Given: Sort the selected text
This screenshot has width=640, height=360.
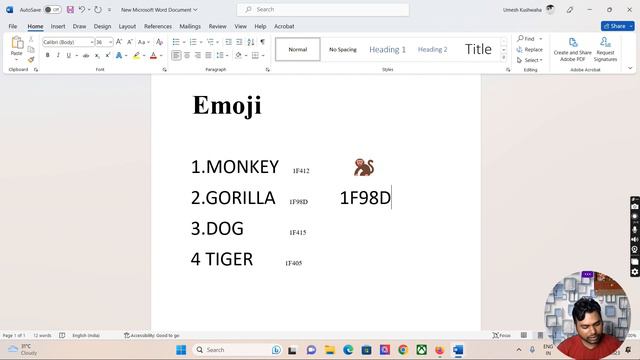Looking at the screenshot, I should pyautogui.click(x=251, y=42).
